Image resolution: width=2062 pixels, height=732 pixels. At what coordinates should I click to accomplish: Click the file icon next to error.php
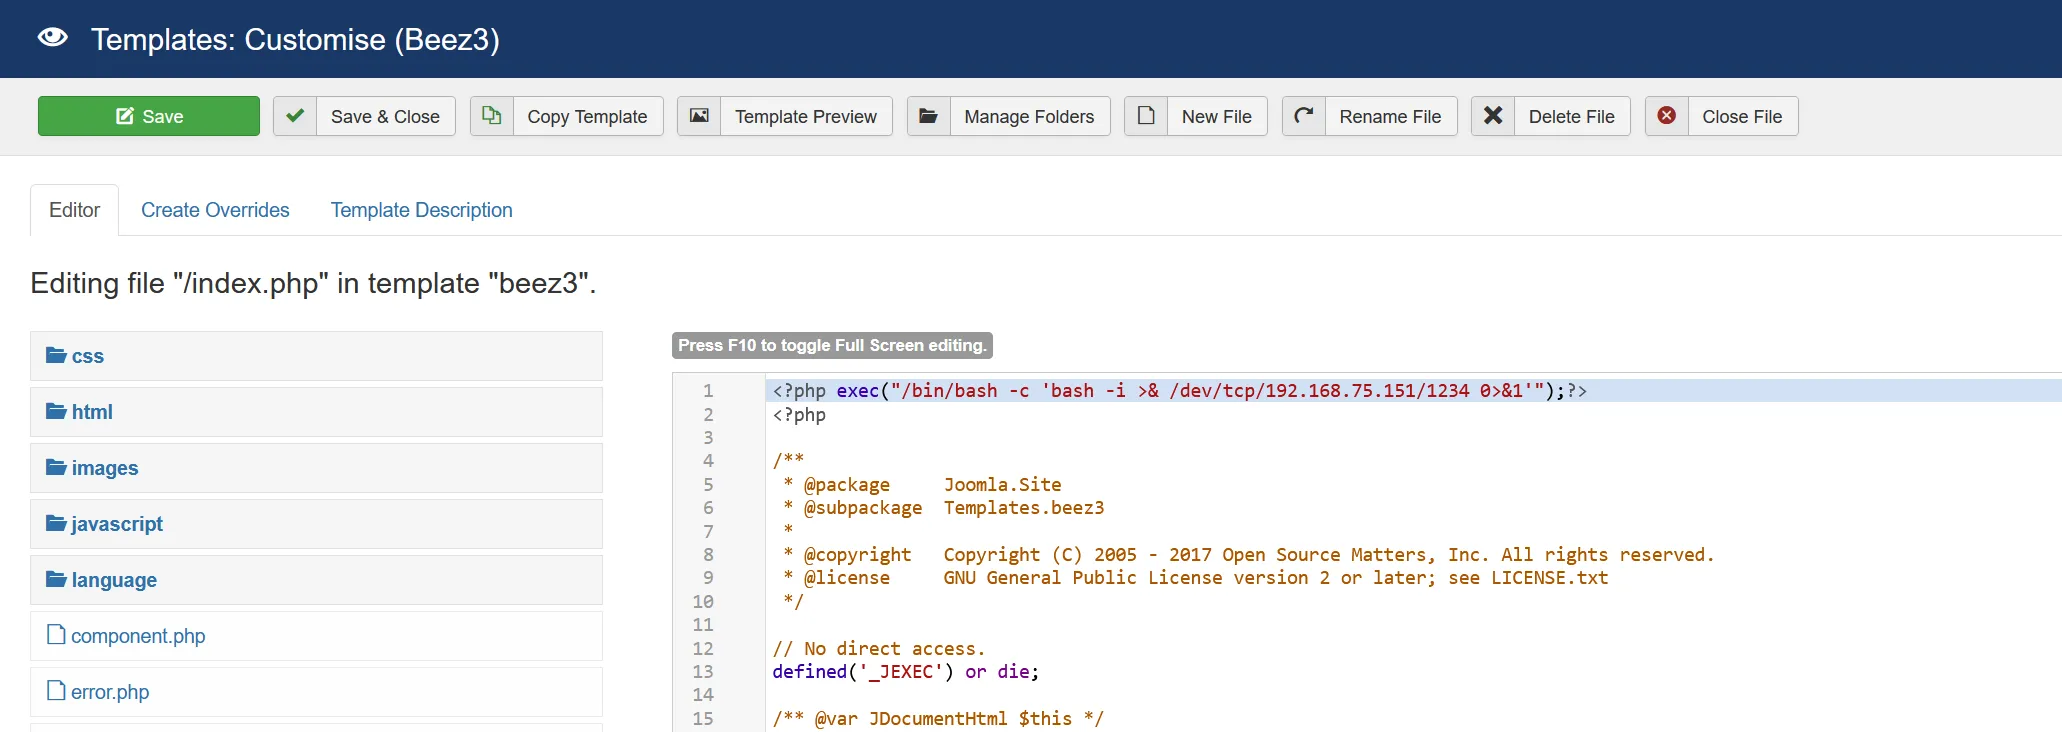pos(56,690)
